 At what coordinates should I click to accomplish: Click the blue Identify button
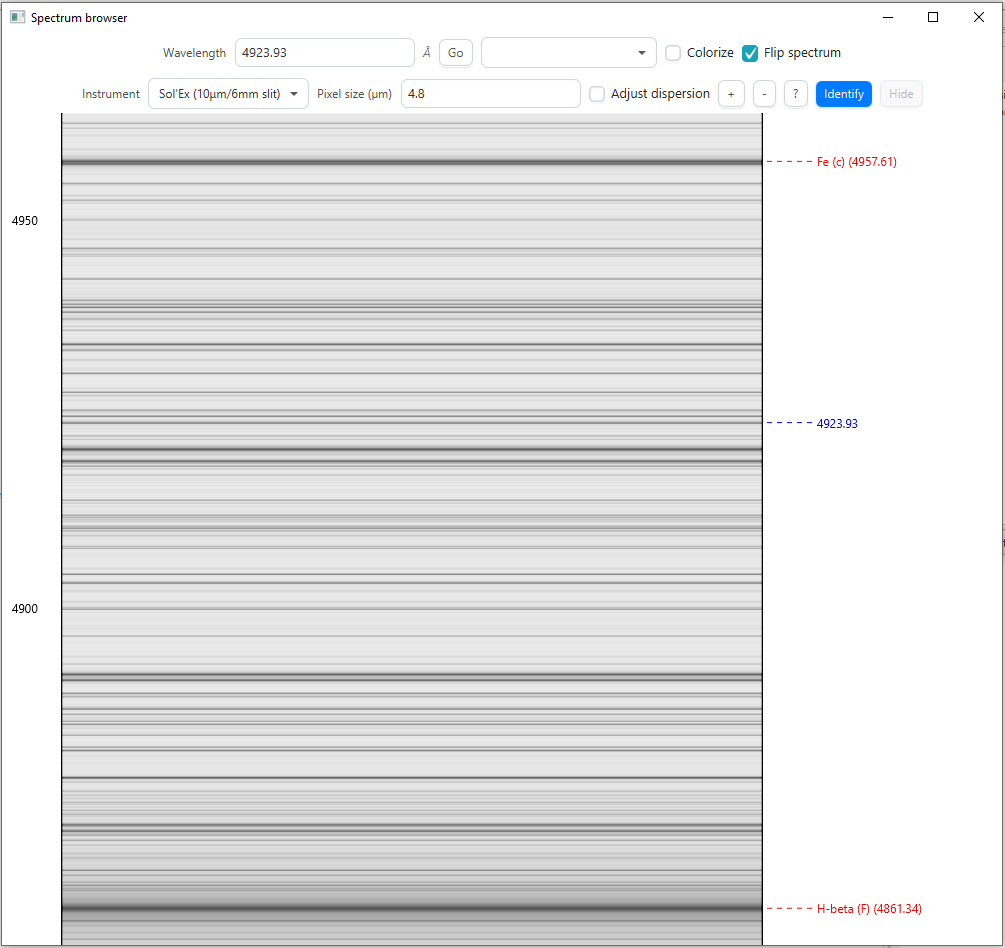coord(843,94)
